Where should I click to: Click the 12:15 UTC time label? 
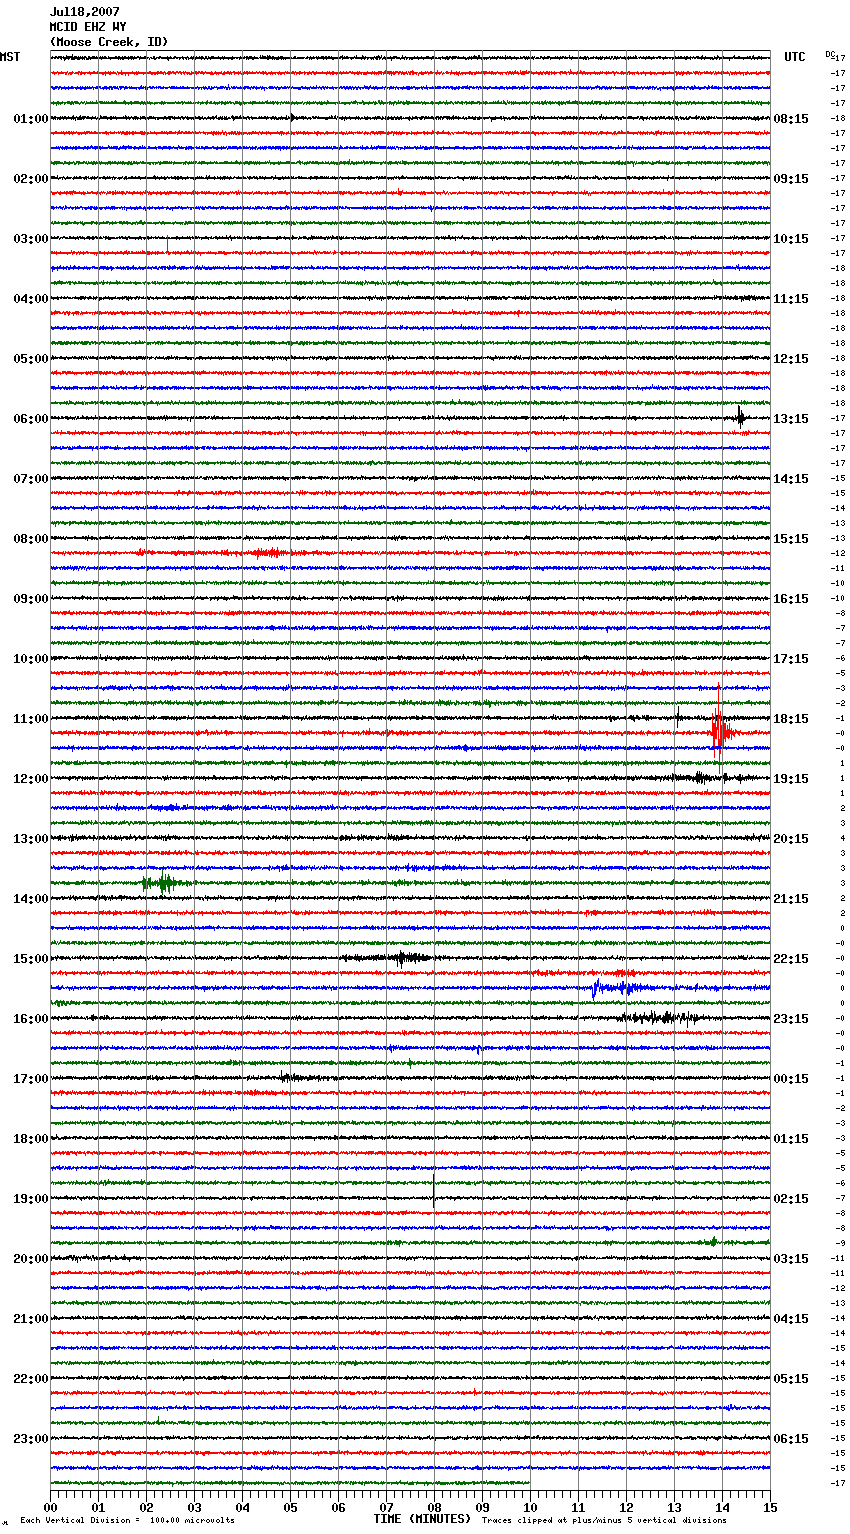coord(791,359)
